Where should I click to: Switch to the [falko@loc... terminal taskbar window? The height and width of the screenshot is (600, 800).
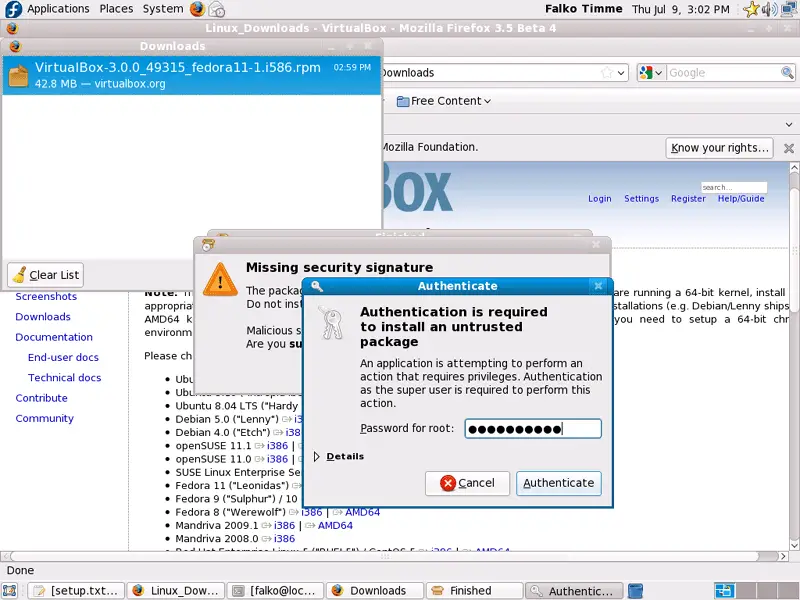click(x=276, y=591)
